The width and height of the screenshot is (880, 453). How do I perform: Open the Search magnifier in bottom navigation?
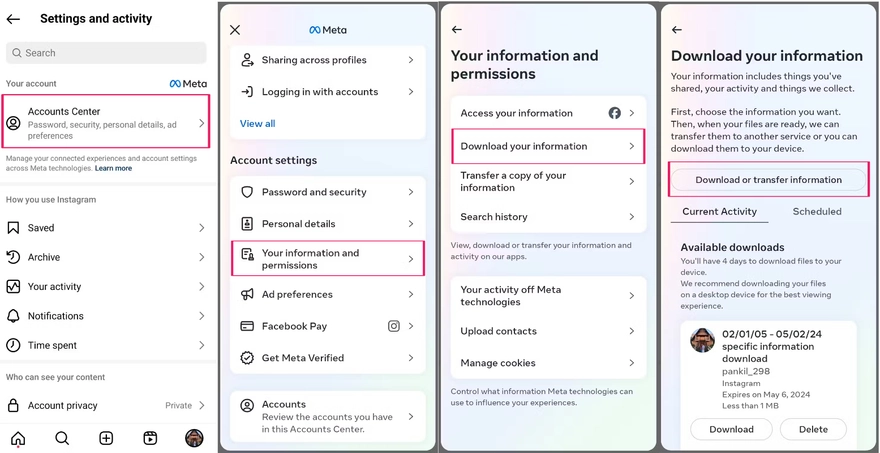coord(62,438)
